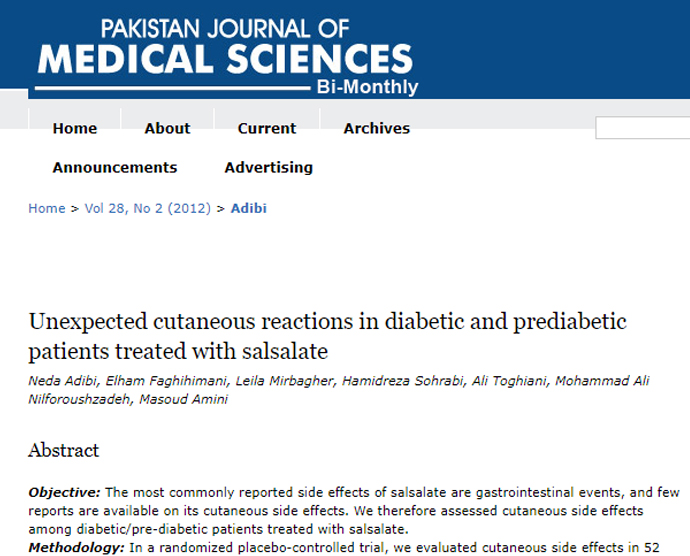Click the bold Objective label
The image size is (690, 556).
click(x=64, y=492)
